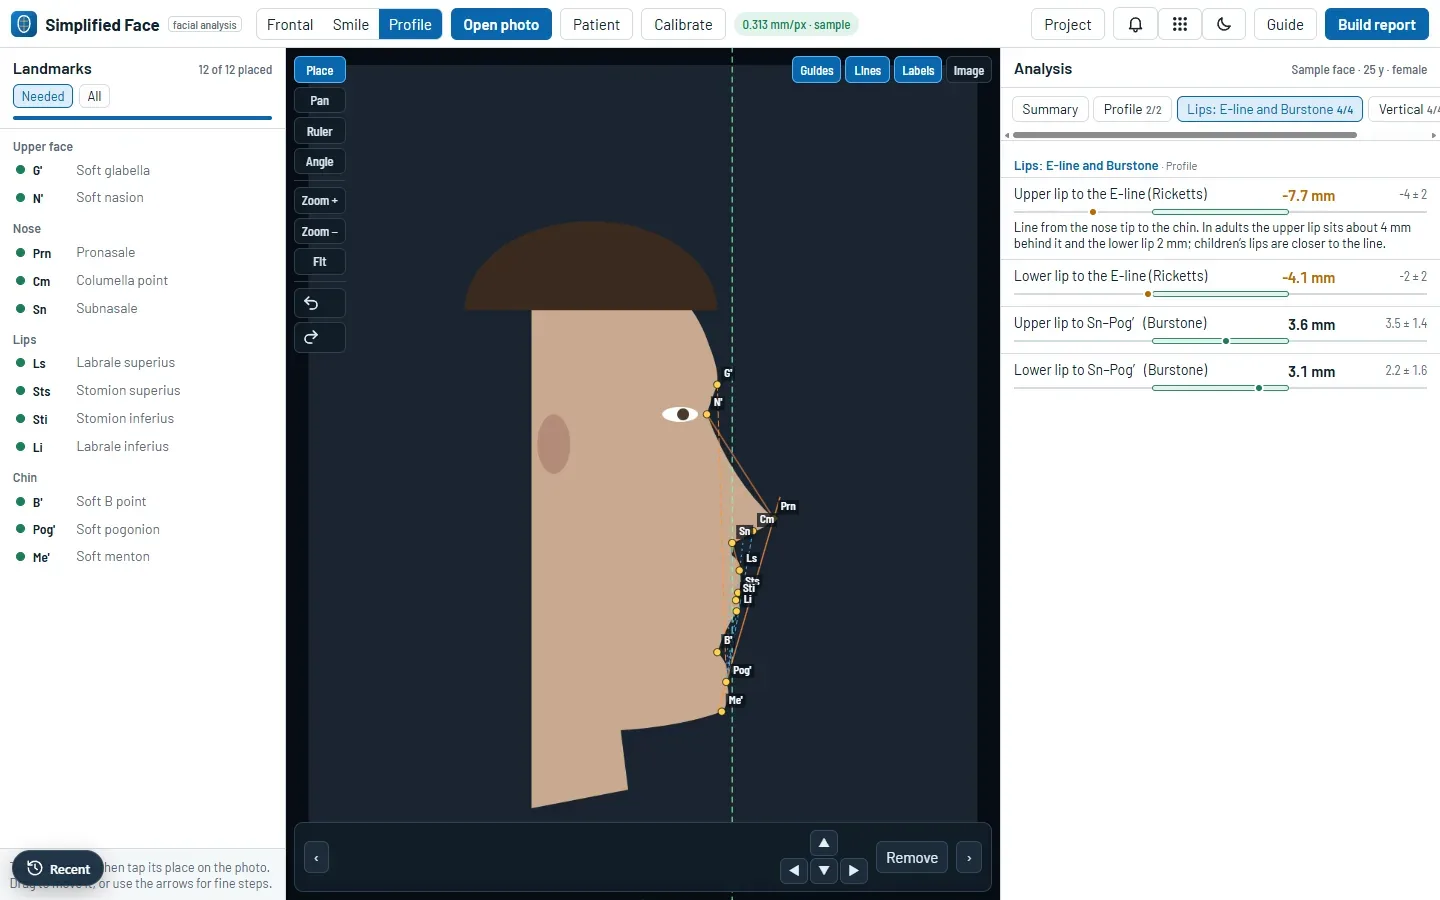Nudge landmark right with arrow
The height and width of the screenshot is (900, 1440).
[x=853, y=870]
